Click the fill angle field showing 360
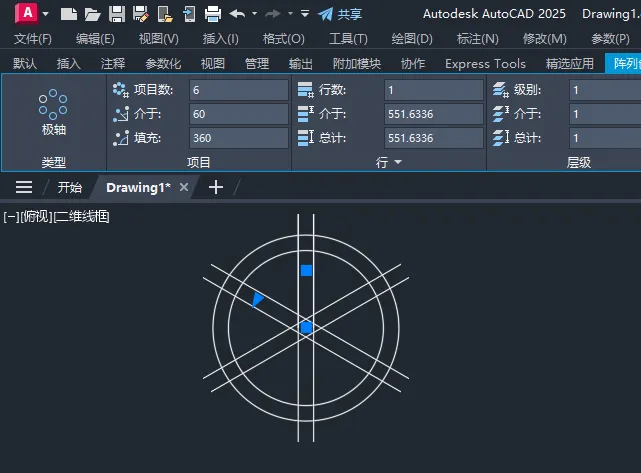This screenshot has width=641, height=473. 239,138
